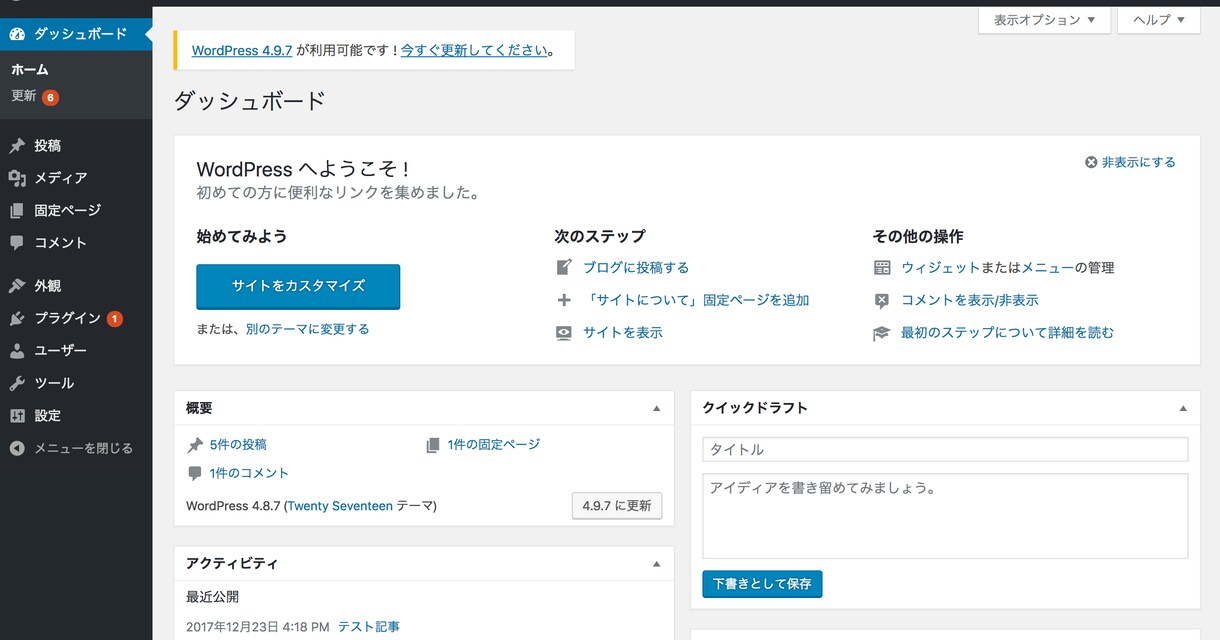Click the bubble icon beside 1件のコメント
The width and height of the screenshot is (1220, 640).
tap(195, 473)
